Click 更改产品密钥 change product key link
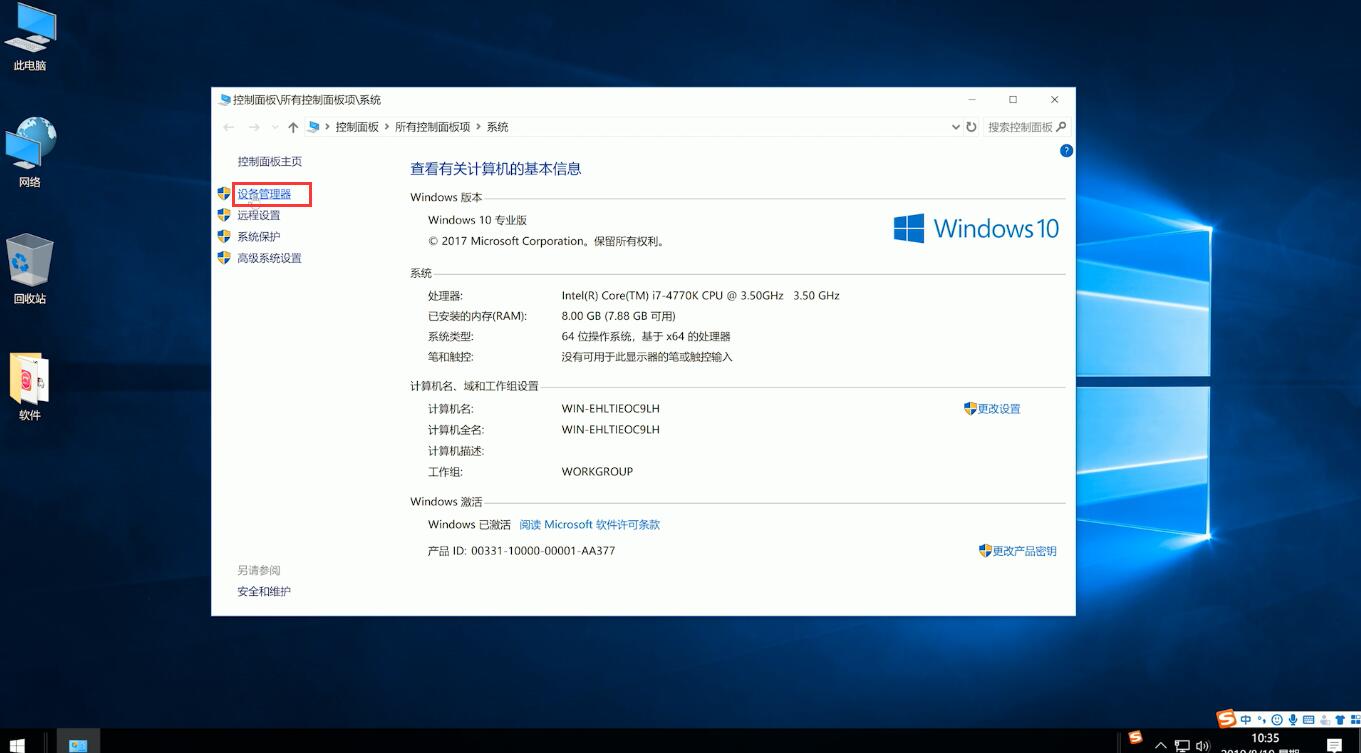The width and height of the screenshot is (1361, 753). (1024, 551)
